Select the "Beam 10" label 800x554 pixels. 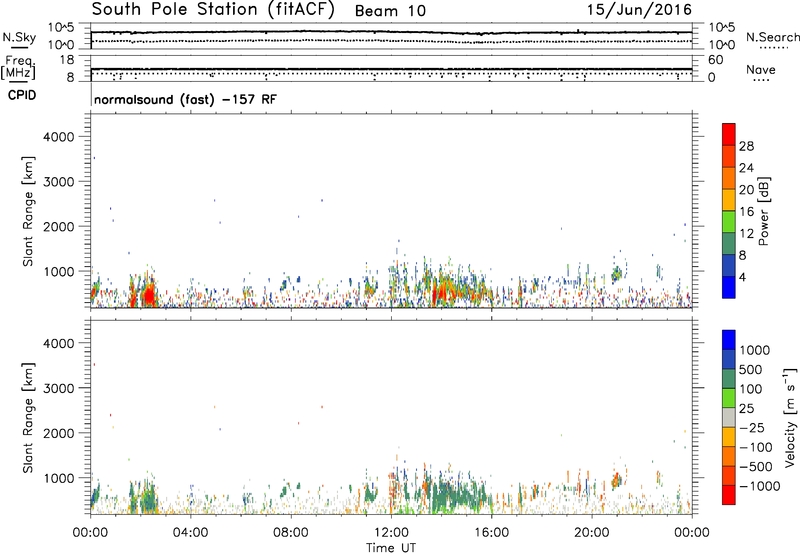pos(390,11)
